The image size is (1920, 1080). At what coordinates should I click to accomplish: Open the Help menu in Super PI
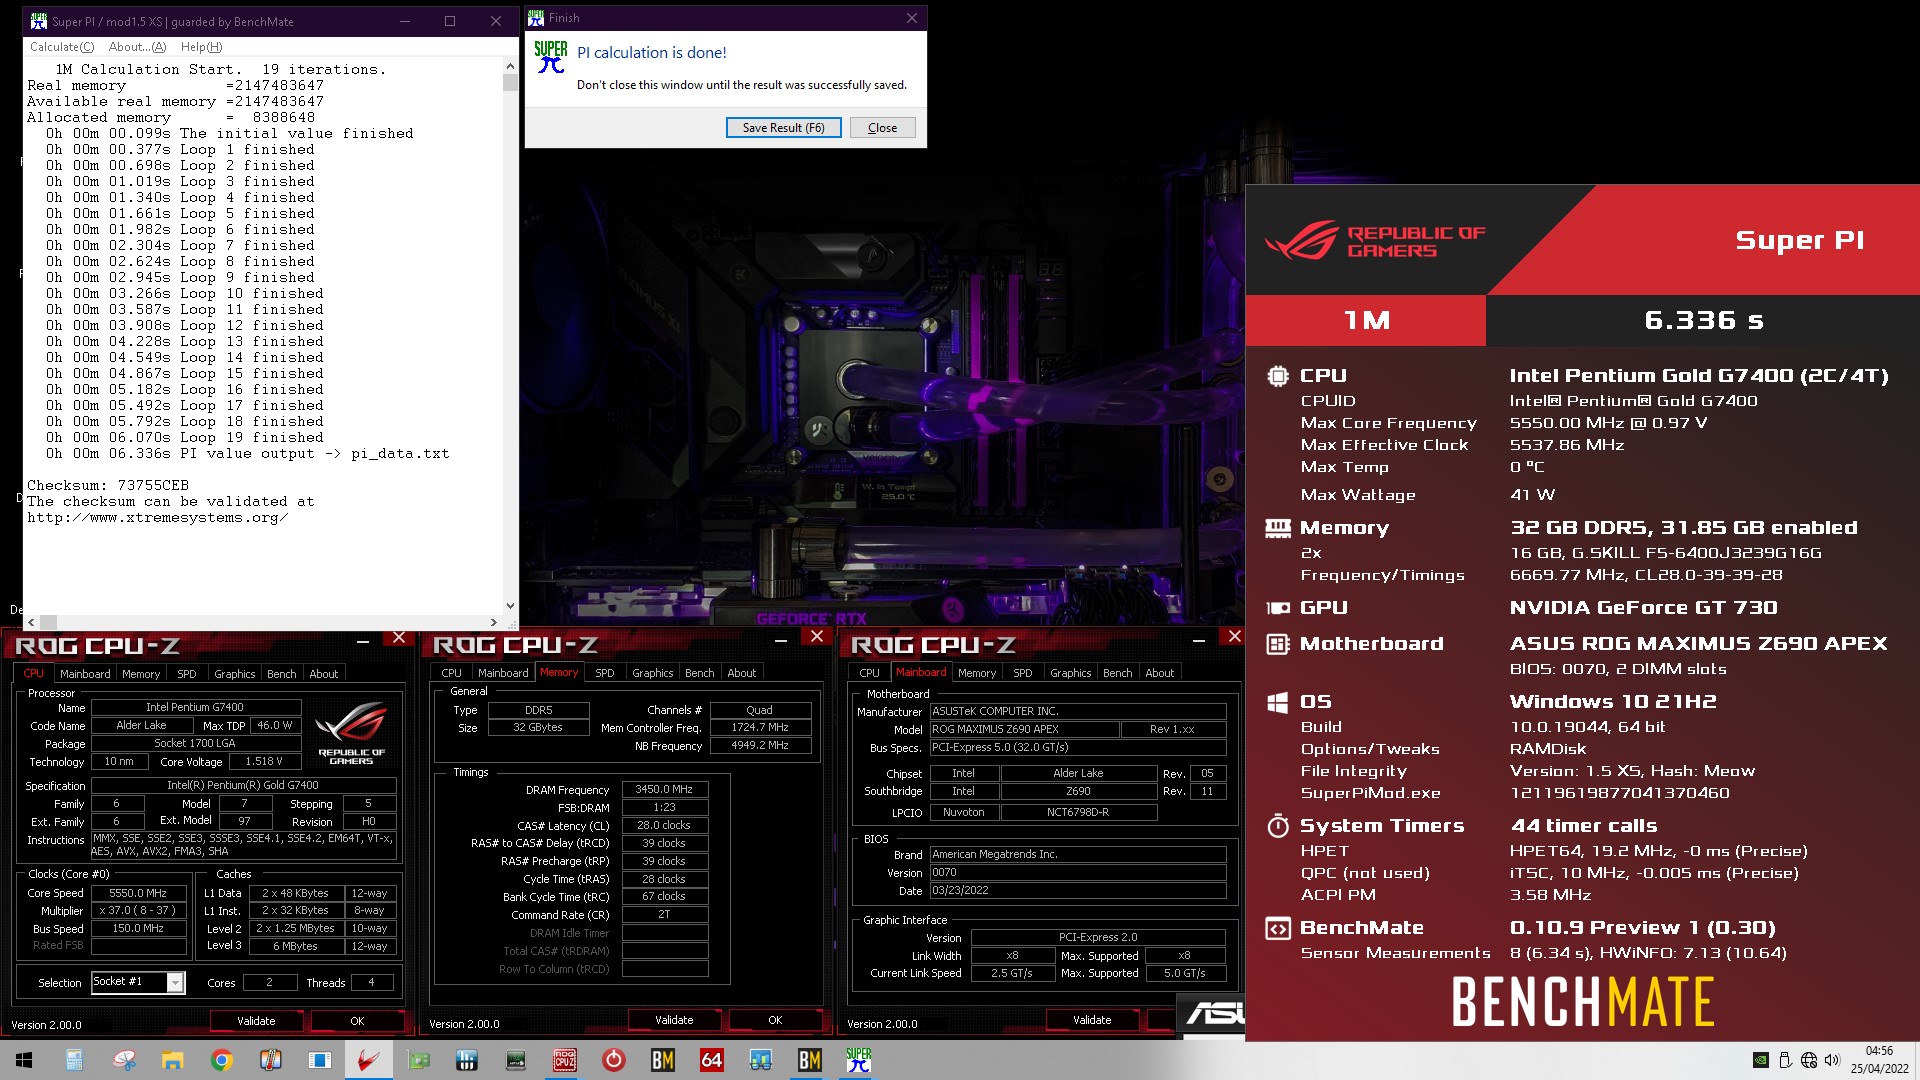202,47
